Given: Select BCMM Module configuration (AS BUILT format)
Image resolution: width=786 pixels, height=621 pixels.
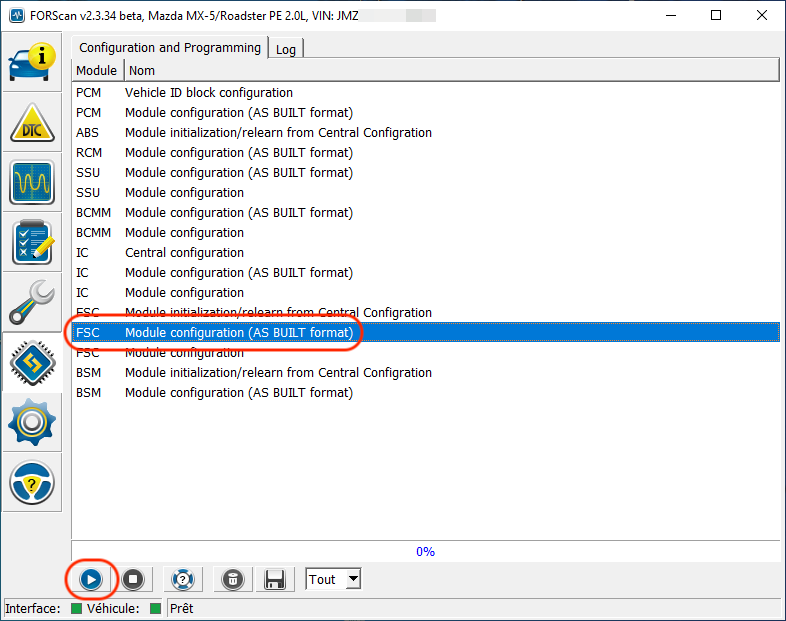Looking at the screenshot, I should tap(426, 213).
